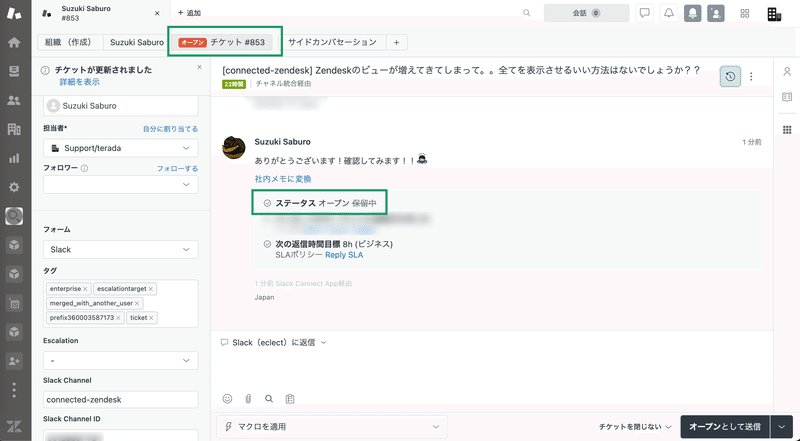800x441 pixels.
Task: Click the highlighted search app icon in sidebar
Action: coord(14,216)
